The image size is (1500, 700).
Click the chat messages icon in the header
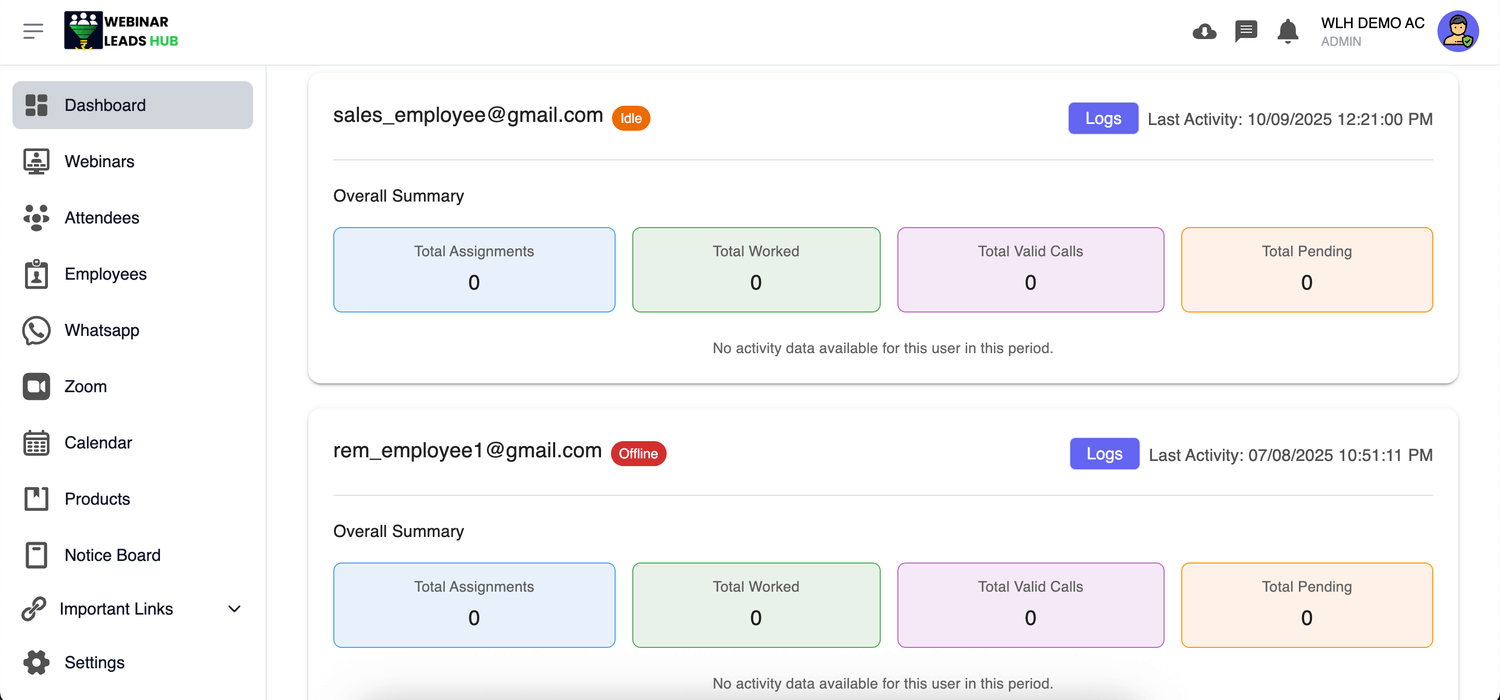pos(1245,31)
